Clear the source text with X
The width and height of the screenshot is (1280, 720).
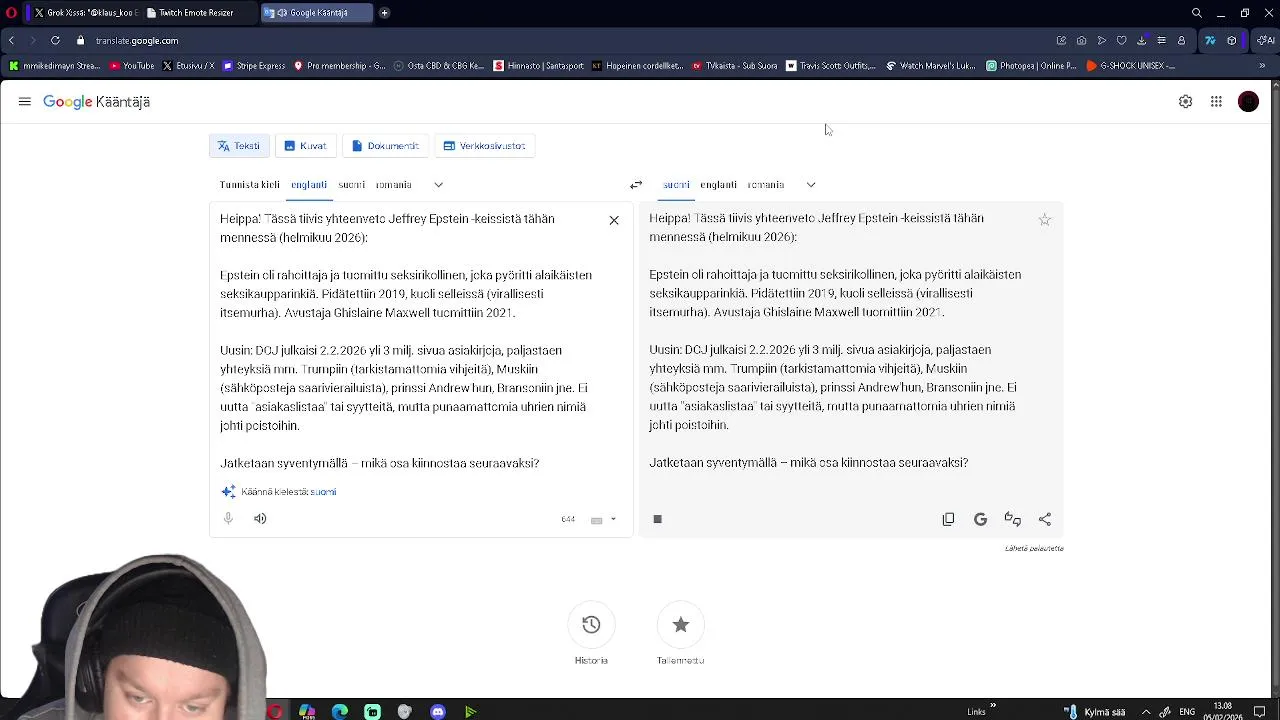(614, 220)
